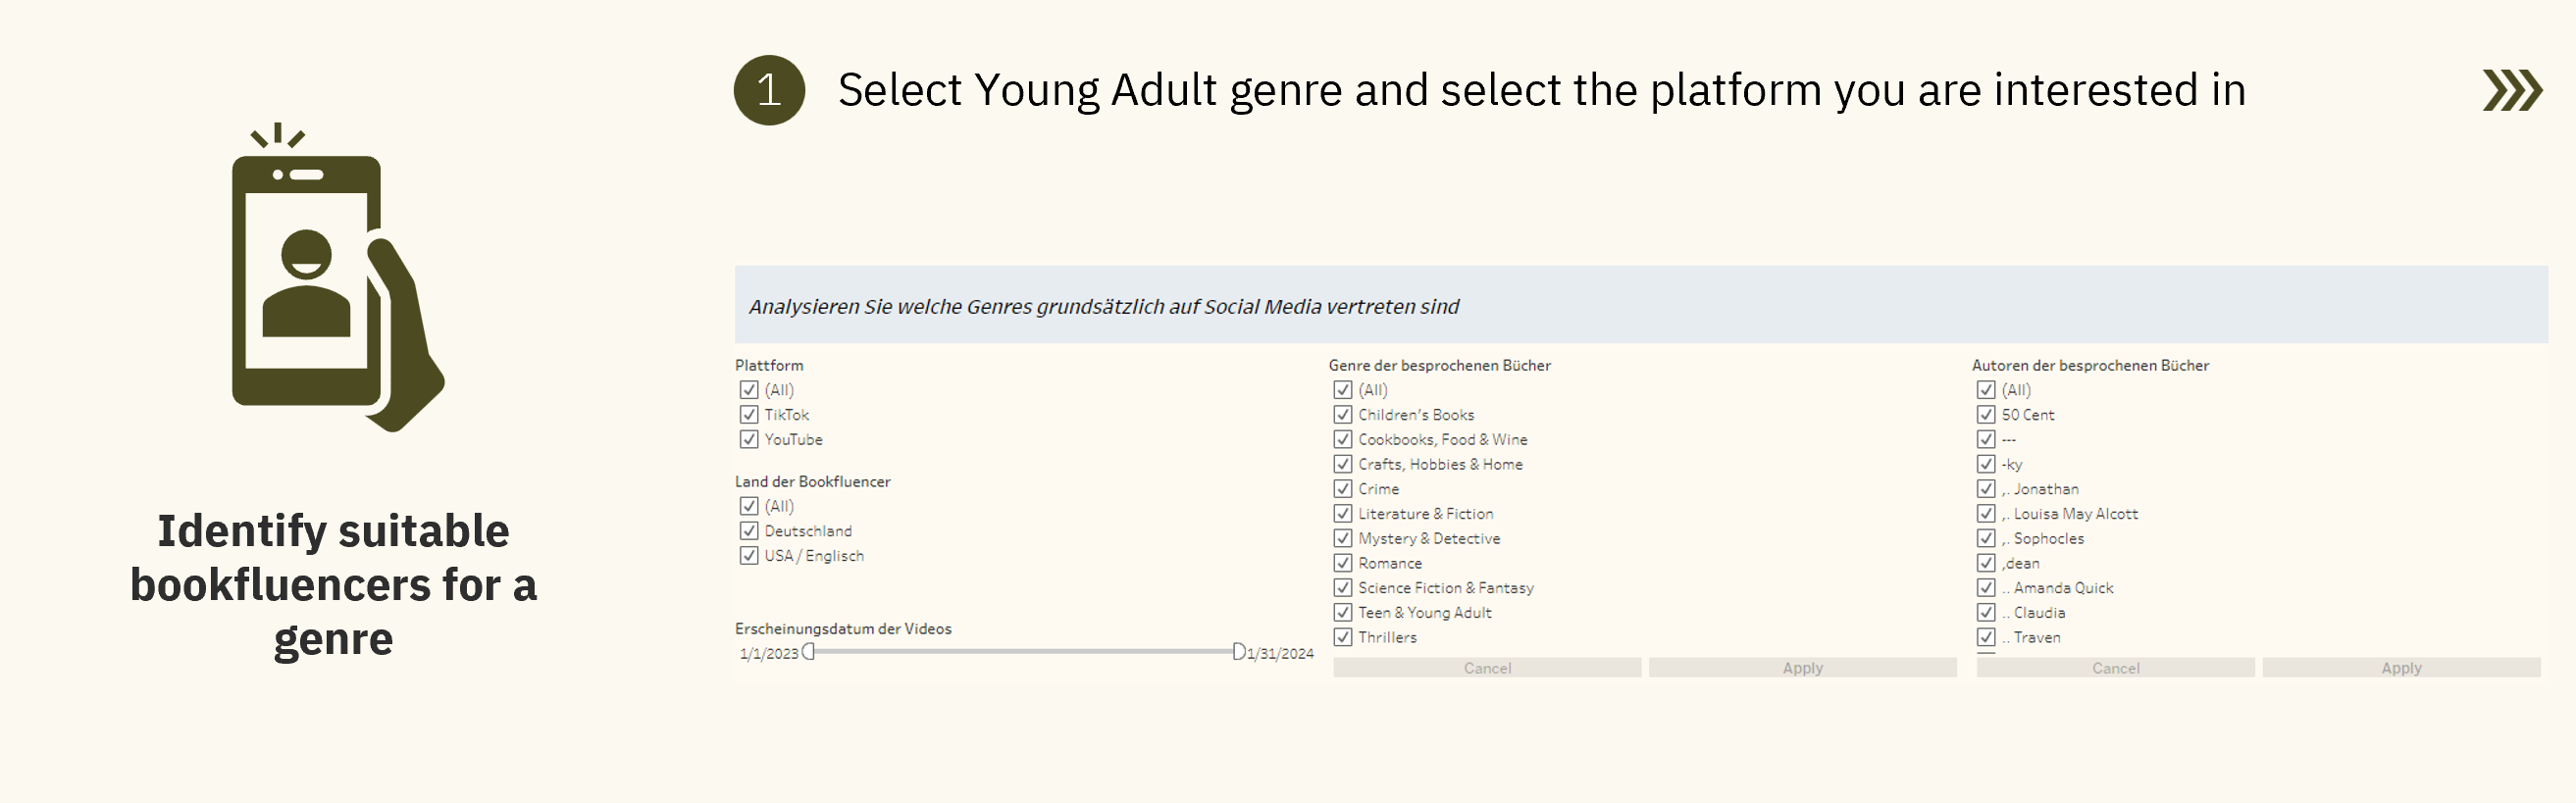Apply the genre filter selection
The height and width of the screenshot is (803, 2576).
[x=1802, y=668]
